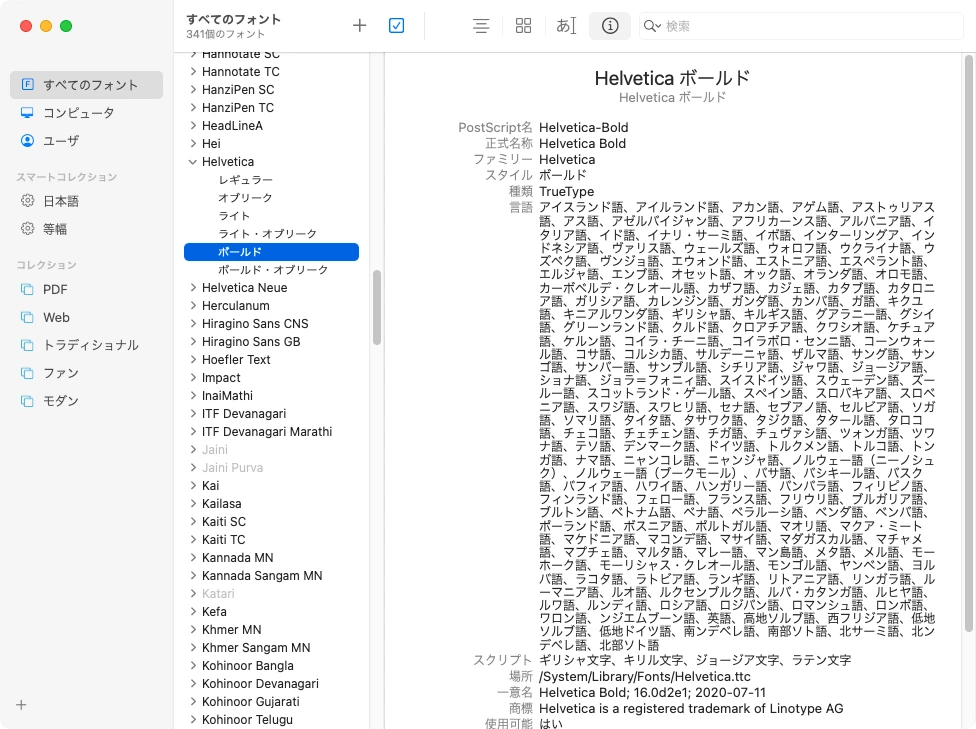Switch to grid view icon
This screenshot has width=976, height=729.
tap(523, 26)
